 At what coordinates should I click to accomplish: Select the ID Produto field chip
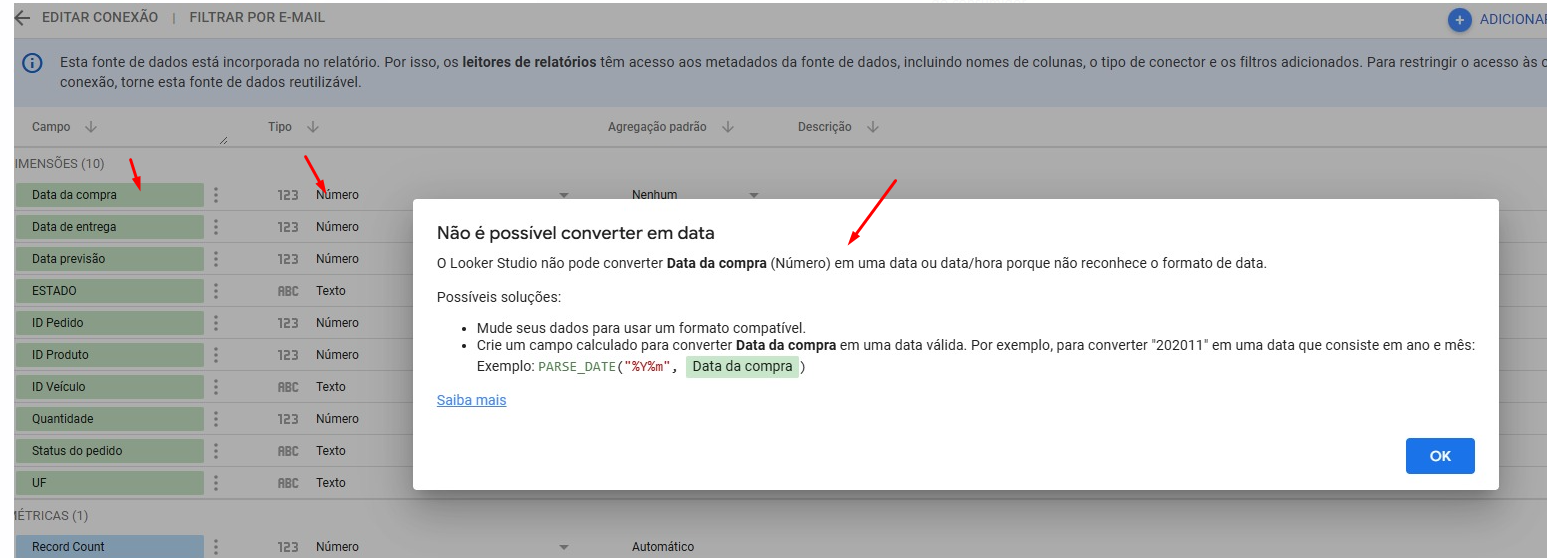pos(109,355)
